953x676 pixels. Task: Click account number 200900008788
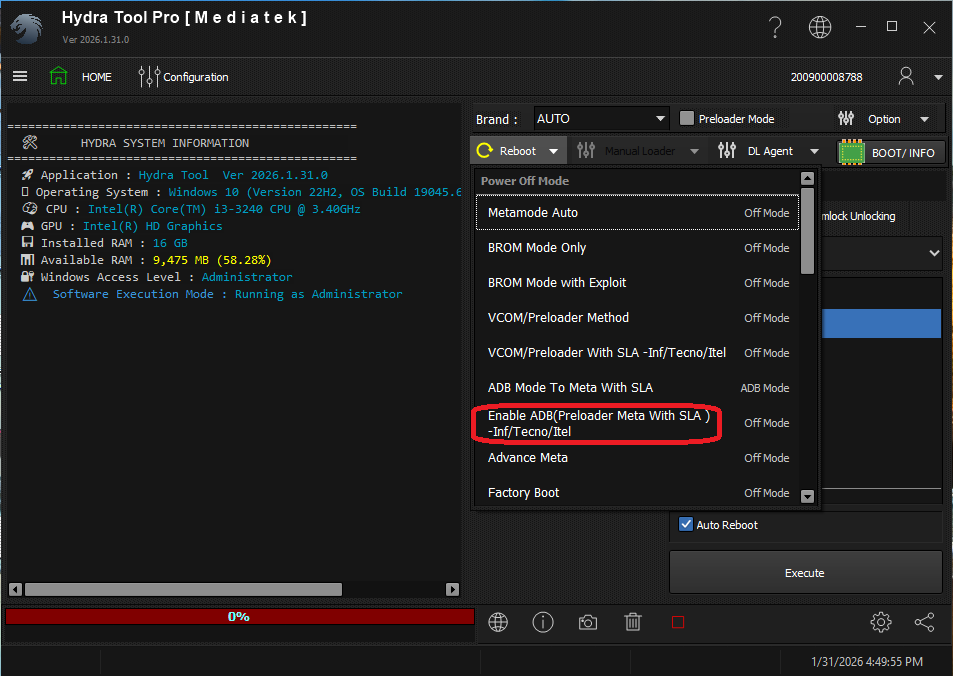pyautogui.click(x=826, y=77)
